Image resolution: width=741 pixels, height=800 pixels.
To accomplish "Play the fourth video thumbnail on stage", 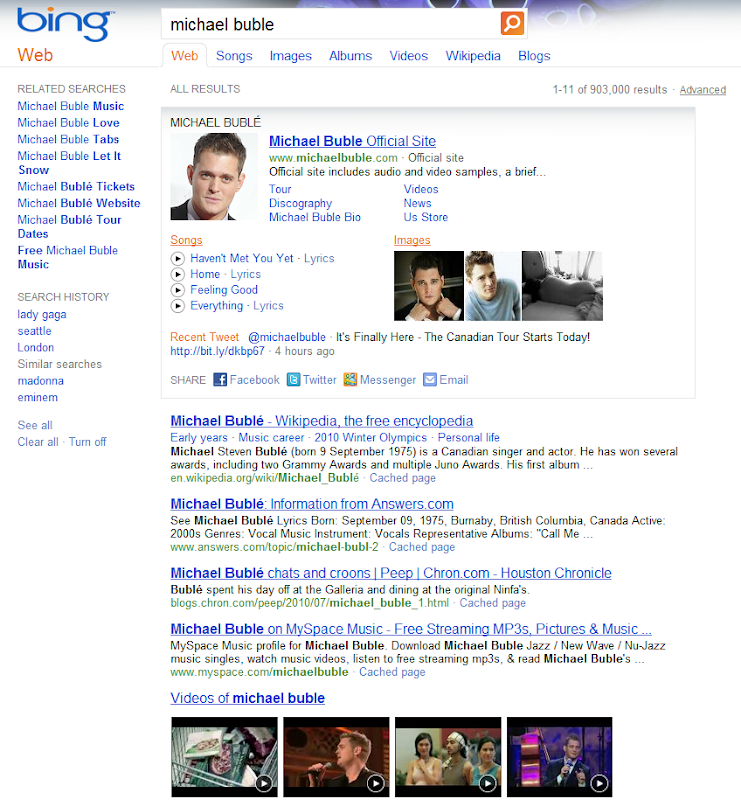I will 559,757.
